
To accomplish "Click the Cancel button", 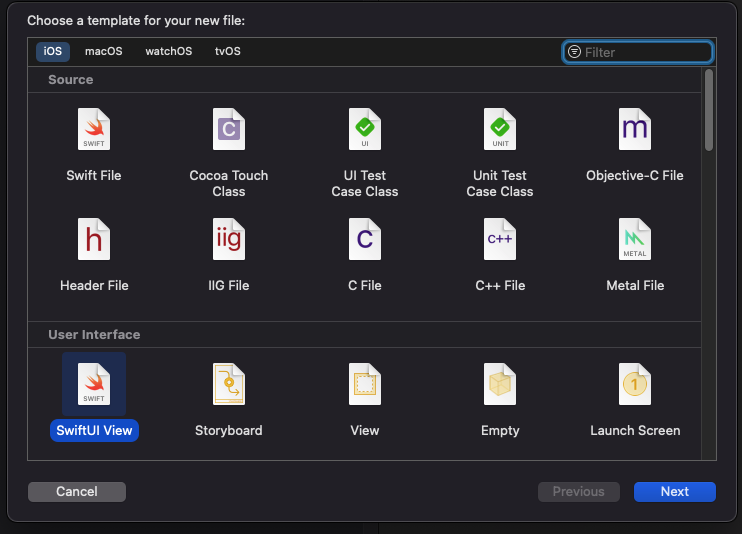I will [x=77, y=491].
